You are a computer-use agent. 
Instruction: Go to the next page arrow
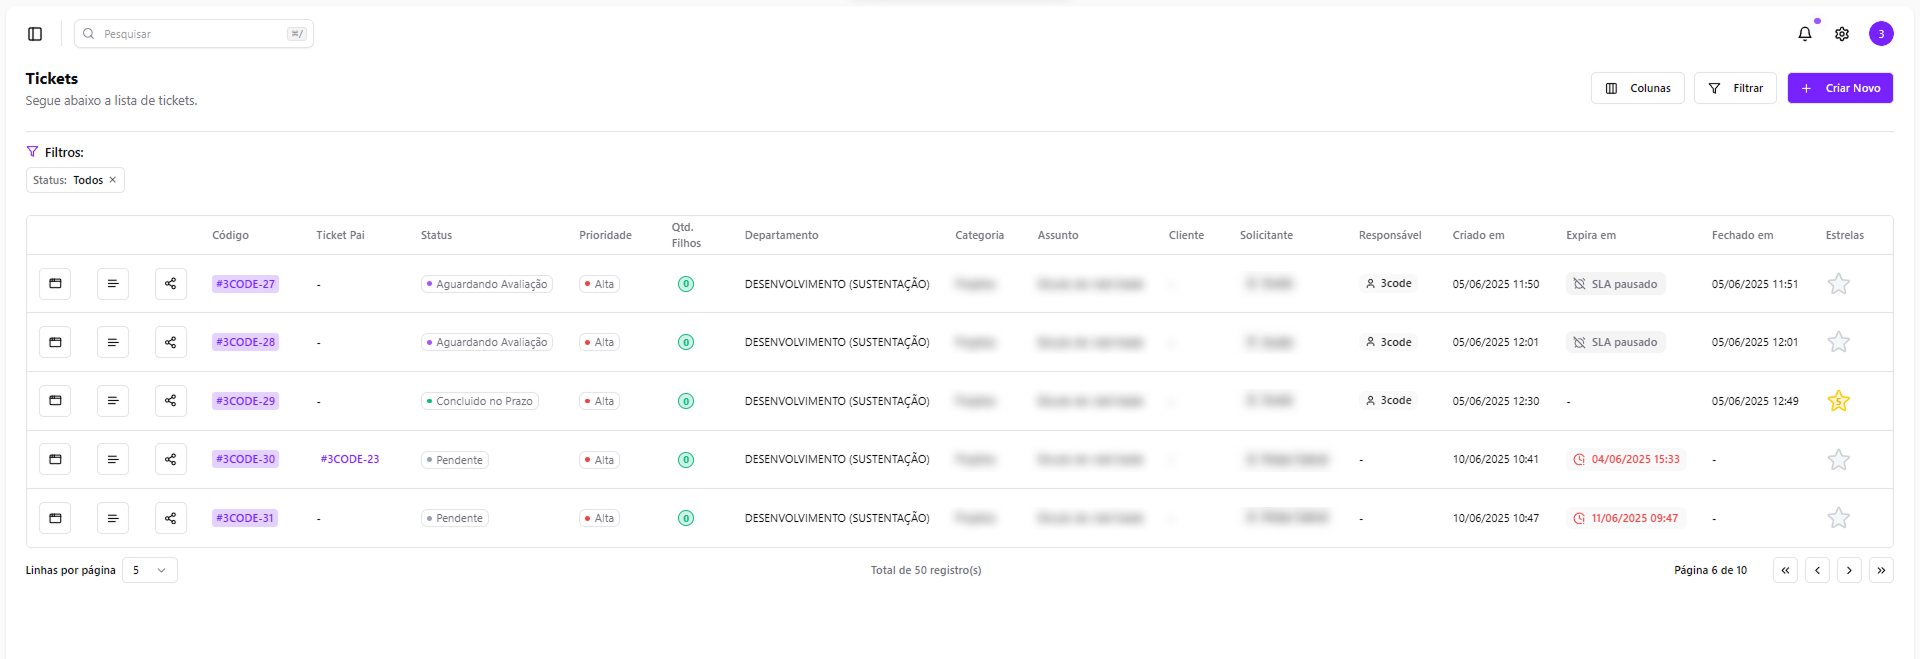pyautogui.click(x=1849, y=570)
